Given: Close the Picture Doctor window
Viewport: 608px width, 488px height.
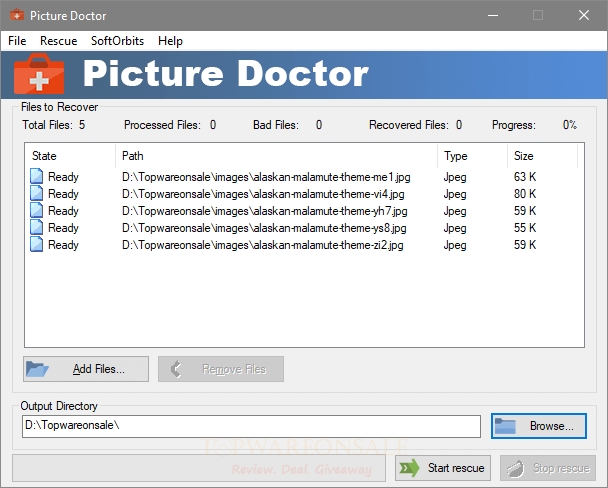Looking at the screenshot, I should coord(584,15).
